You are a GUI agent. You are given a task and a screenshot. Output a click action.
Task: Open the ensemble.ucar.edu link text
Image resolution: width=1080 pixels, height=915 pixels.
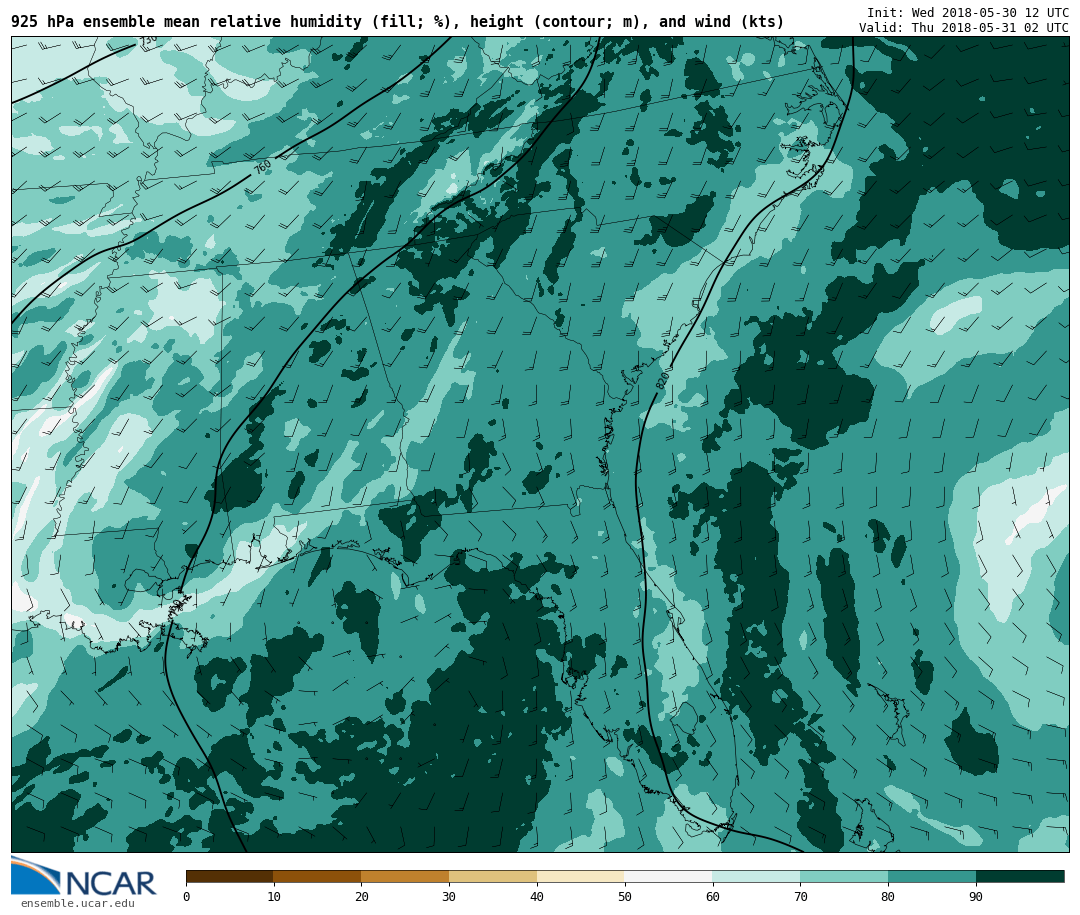coord(78,903)
